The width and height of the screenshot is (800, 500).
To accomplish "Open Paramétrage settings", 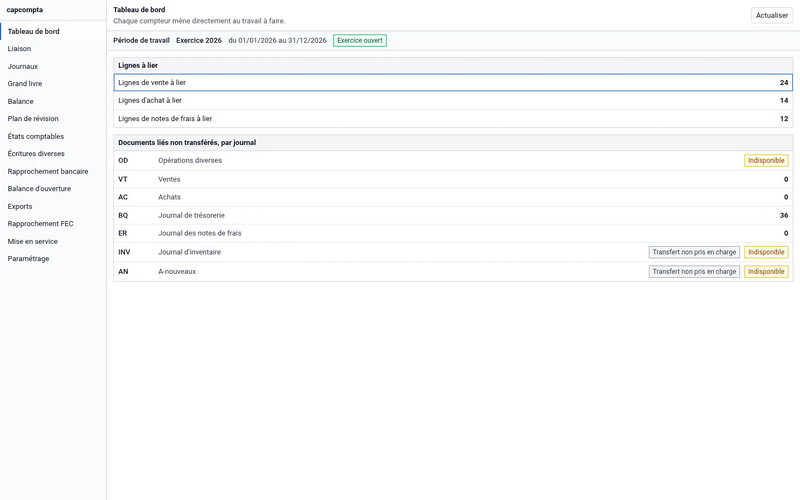I will click(53, 259).
